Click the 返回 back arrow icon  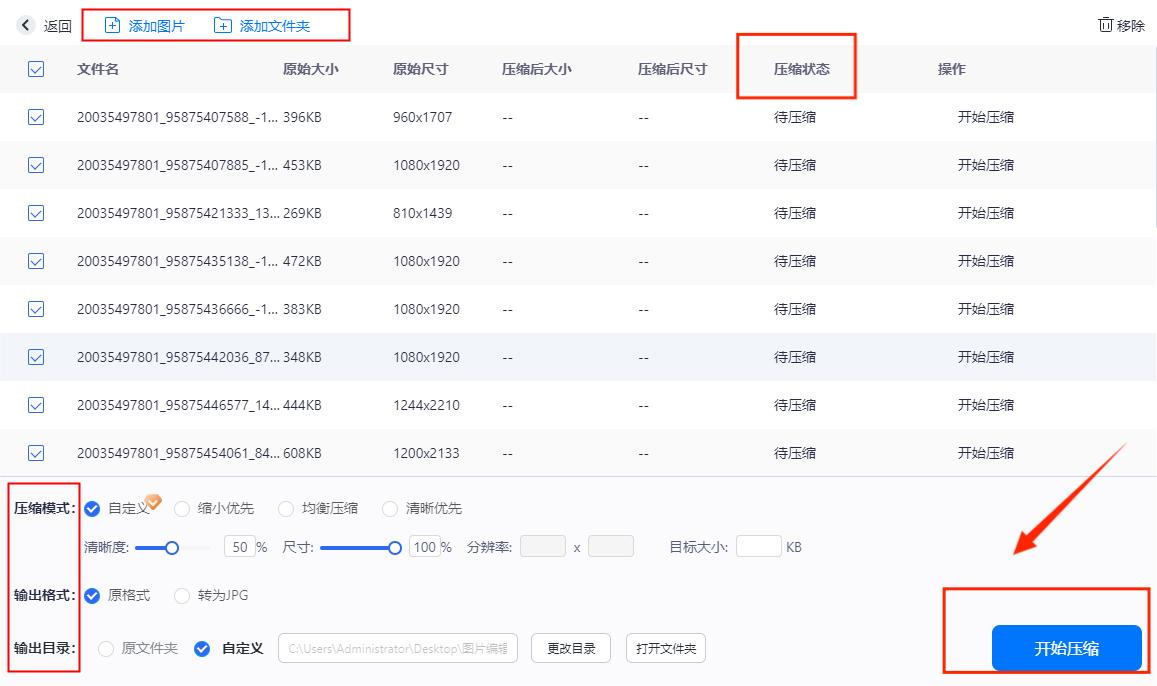[25, 25]
